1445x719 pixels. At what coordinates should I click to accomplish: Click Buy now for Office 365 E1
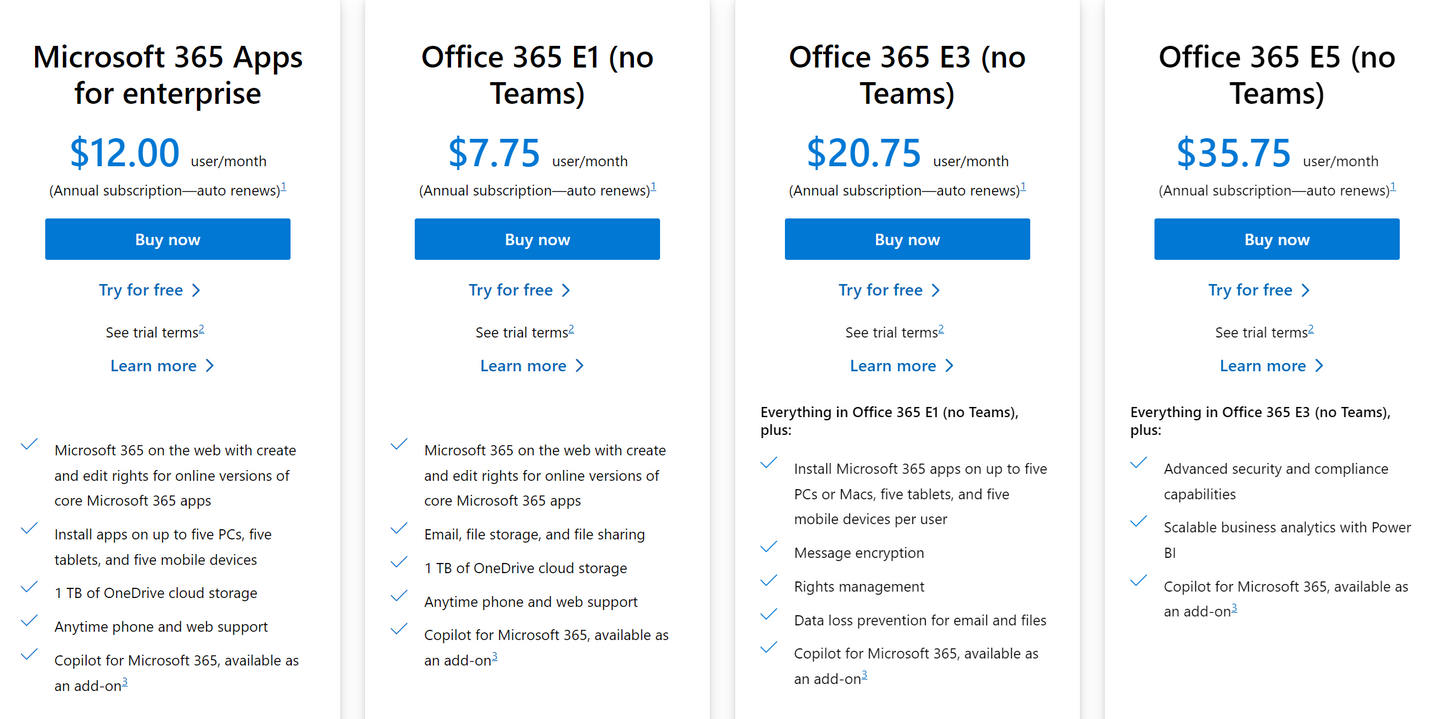coord(537,239)
